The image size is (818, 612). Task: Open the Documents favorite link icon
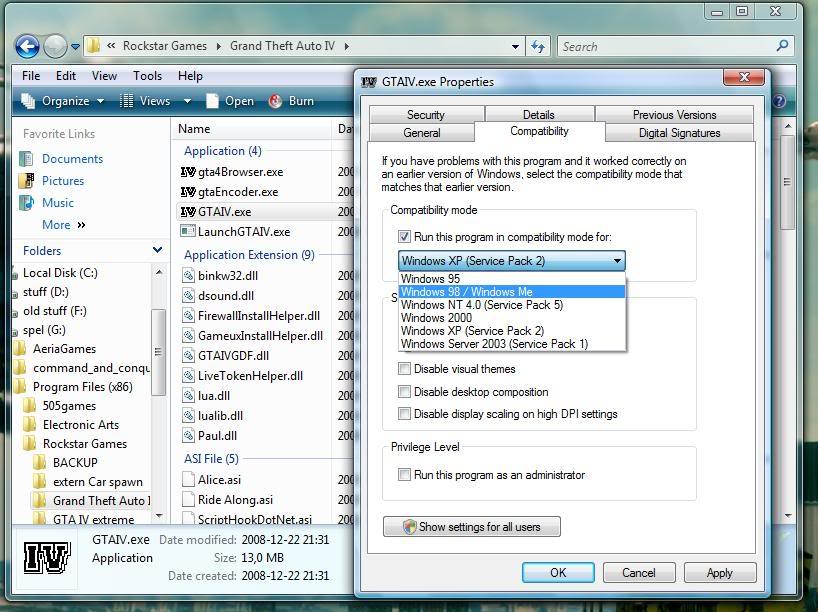coord(26,159)
